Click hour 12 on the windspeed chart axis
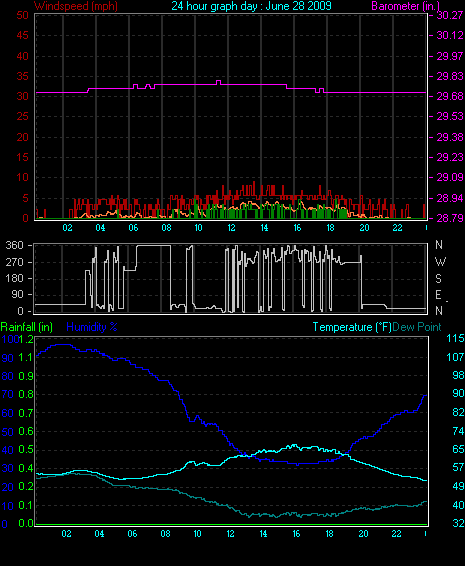Screen dimensions: 465x566 (x=231, y=227)
